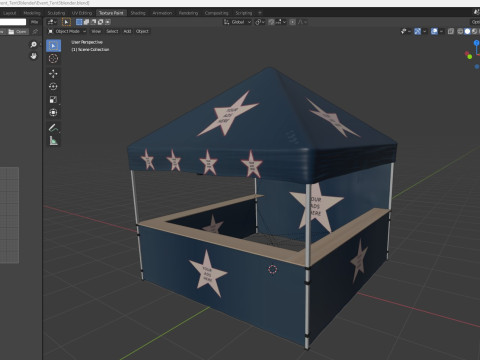Activate the 3D Cursor tool
Viewport: 480px width, 360px height.
coord(53,59)
